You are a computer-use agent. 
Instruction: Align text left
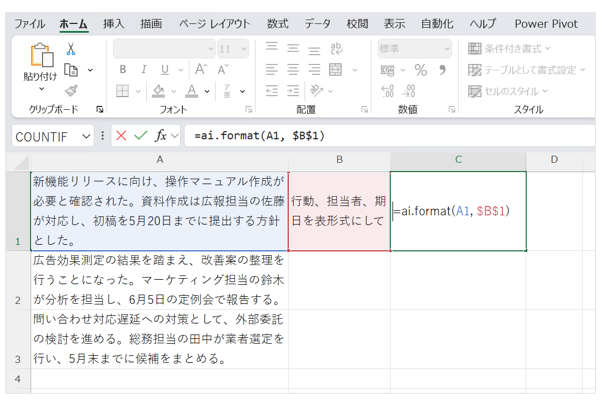point(272,69)
